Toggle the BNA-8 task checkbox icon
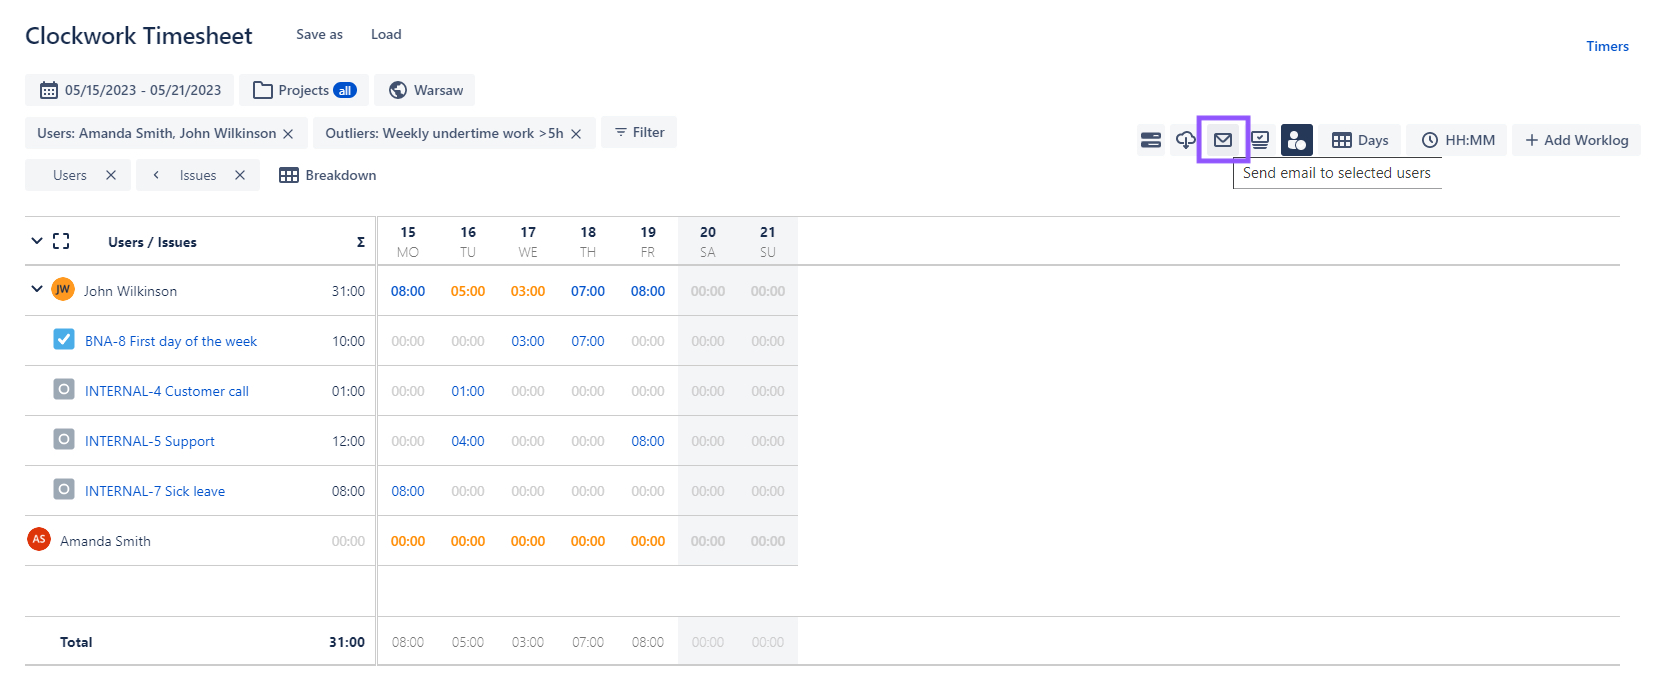 pos(64,340)
